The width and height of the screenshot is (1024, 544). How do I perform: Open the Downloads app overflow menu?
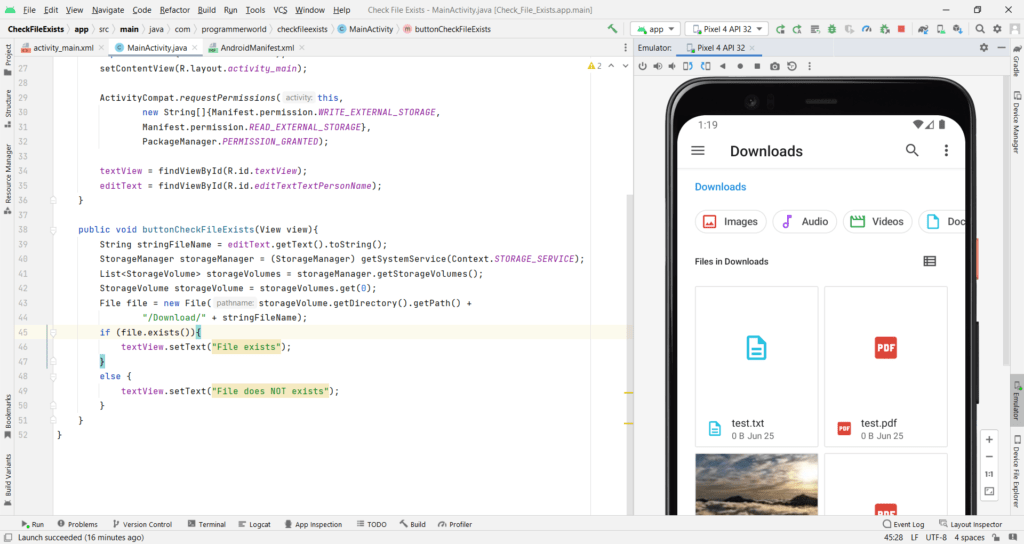click(x=946, y=151)
